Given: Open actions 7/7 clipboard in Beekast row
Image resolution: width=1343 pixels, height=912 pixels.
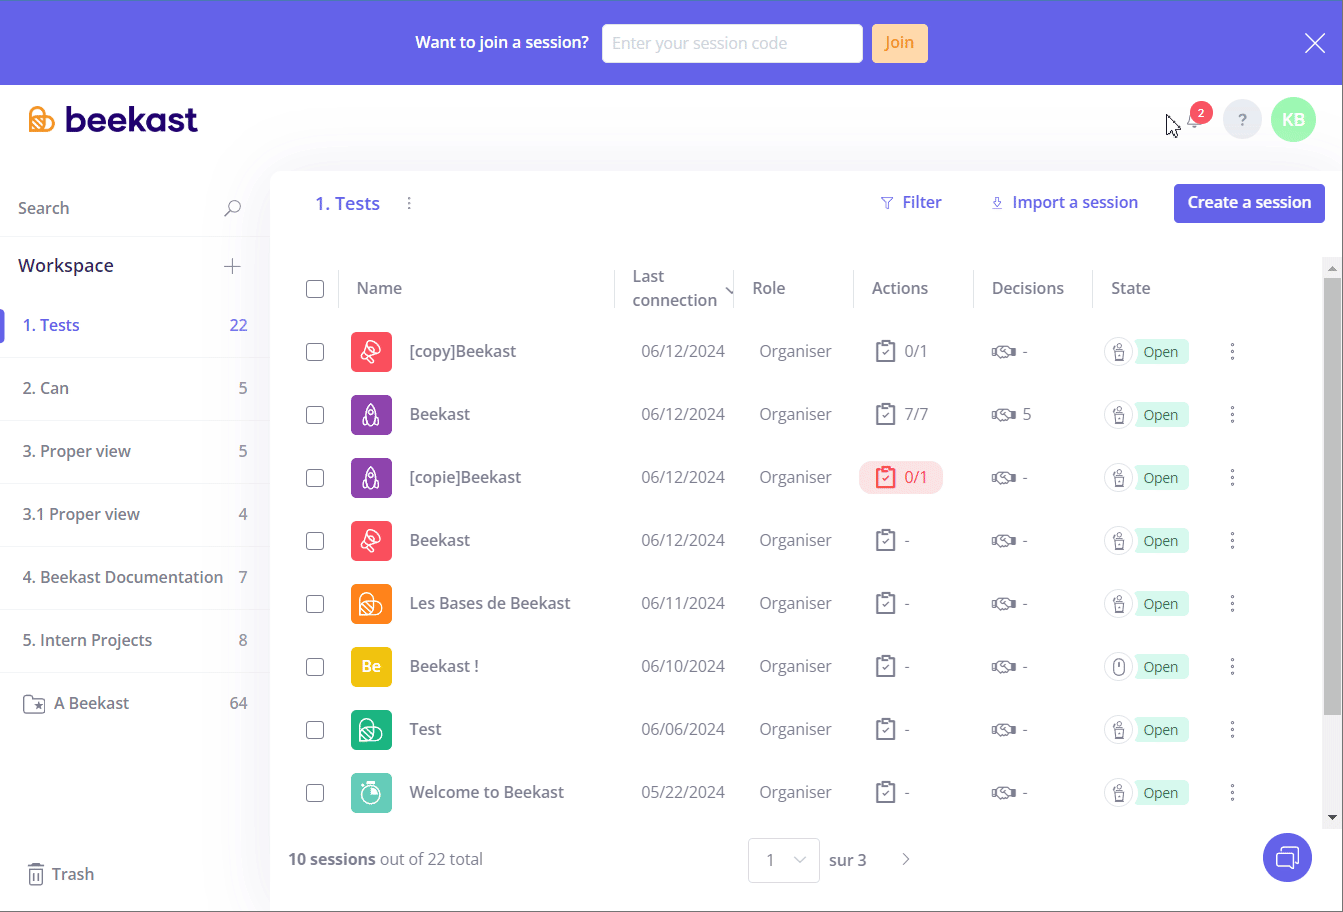Looking at the screenshot, I should pos(885,414).
